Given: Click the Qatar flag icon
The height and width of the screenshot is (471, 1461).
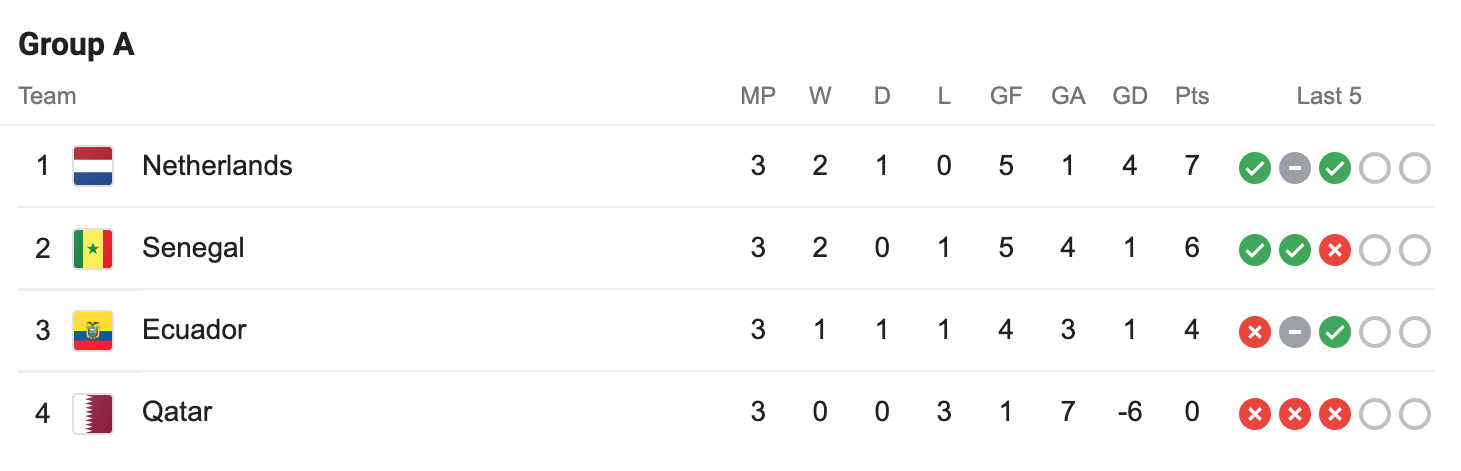Looking at the screenshot, I should point(93,412).
